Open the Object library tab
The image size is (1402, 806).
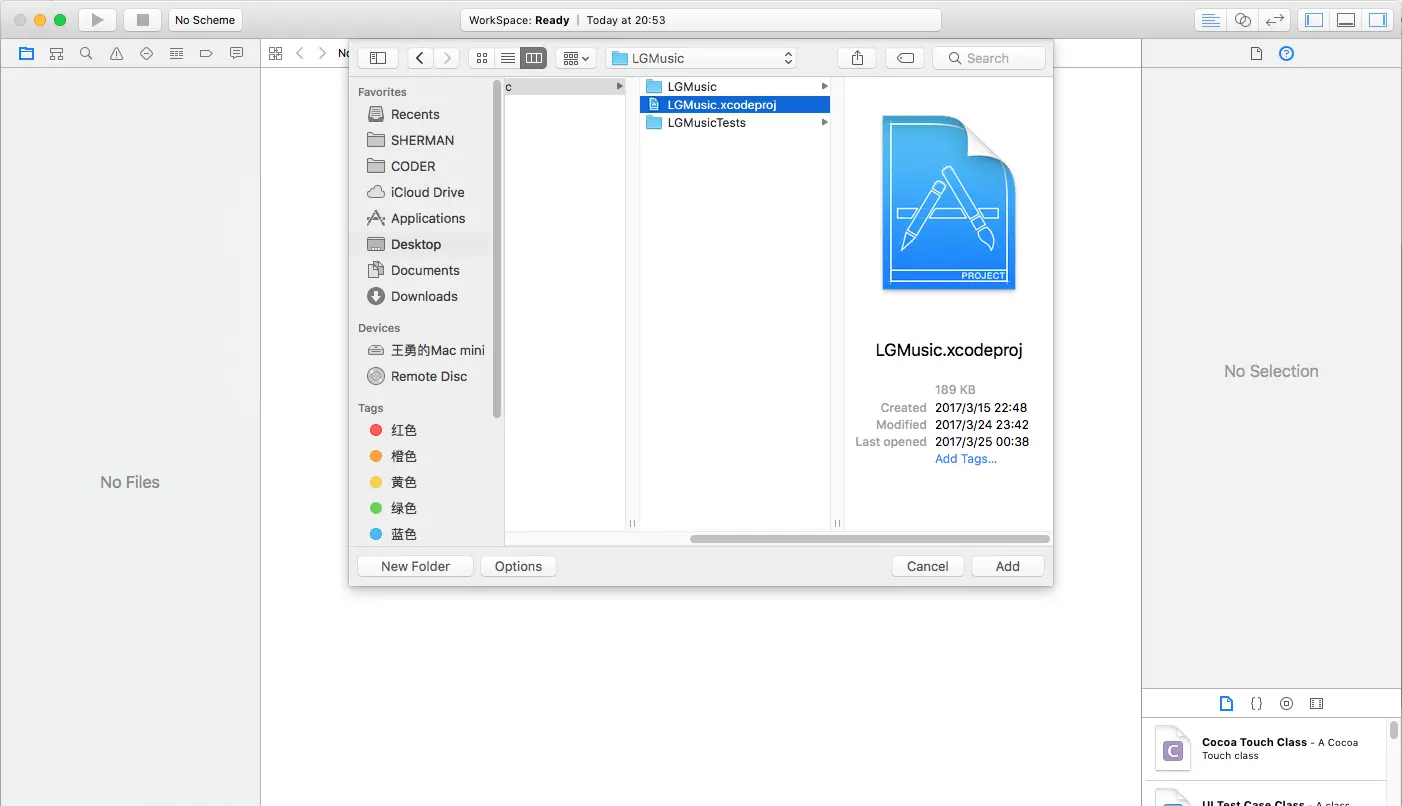(x=1287, y=704)
